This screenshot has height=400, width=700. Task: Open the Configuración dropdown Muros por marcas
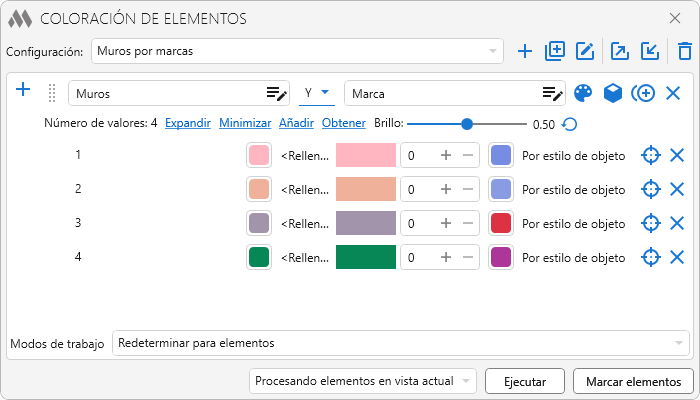(x=297, y=51)
